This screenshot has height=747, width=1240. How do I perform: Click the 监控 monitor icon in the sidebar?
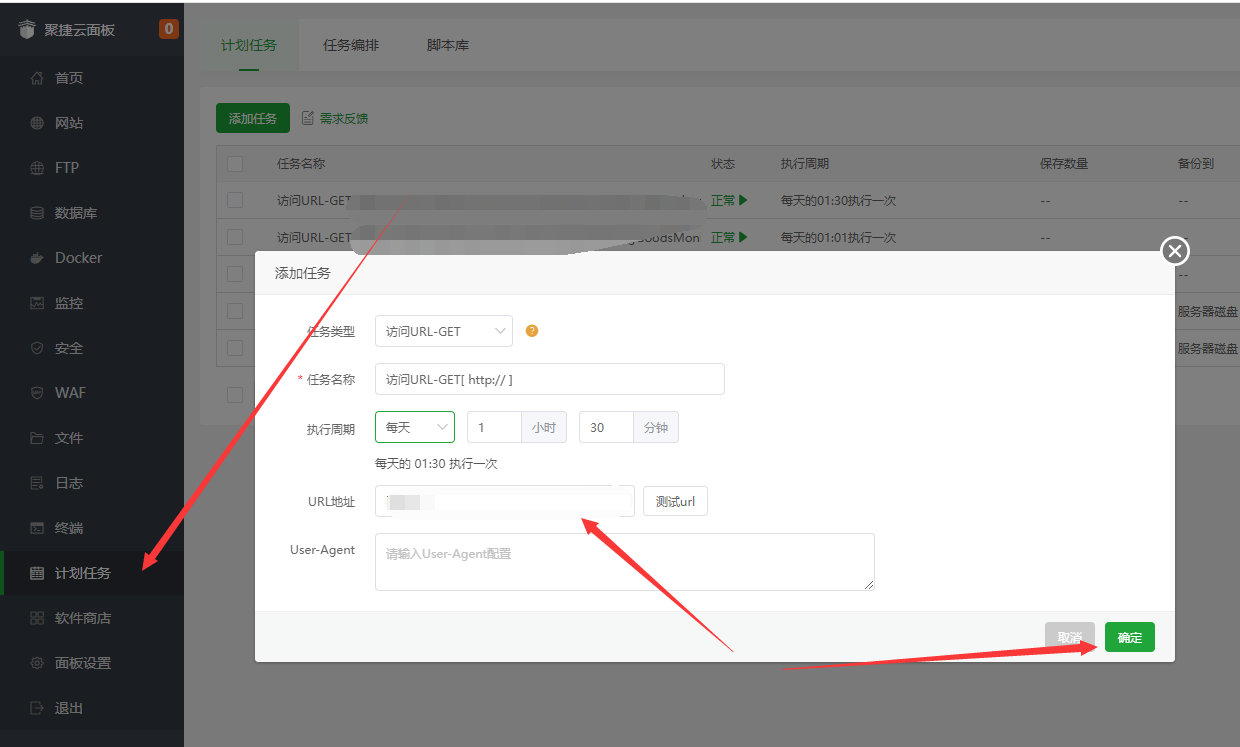[x=37, y=303]
